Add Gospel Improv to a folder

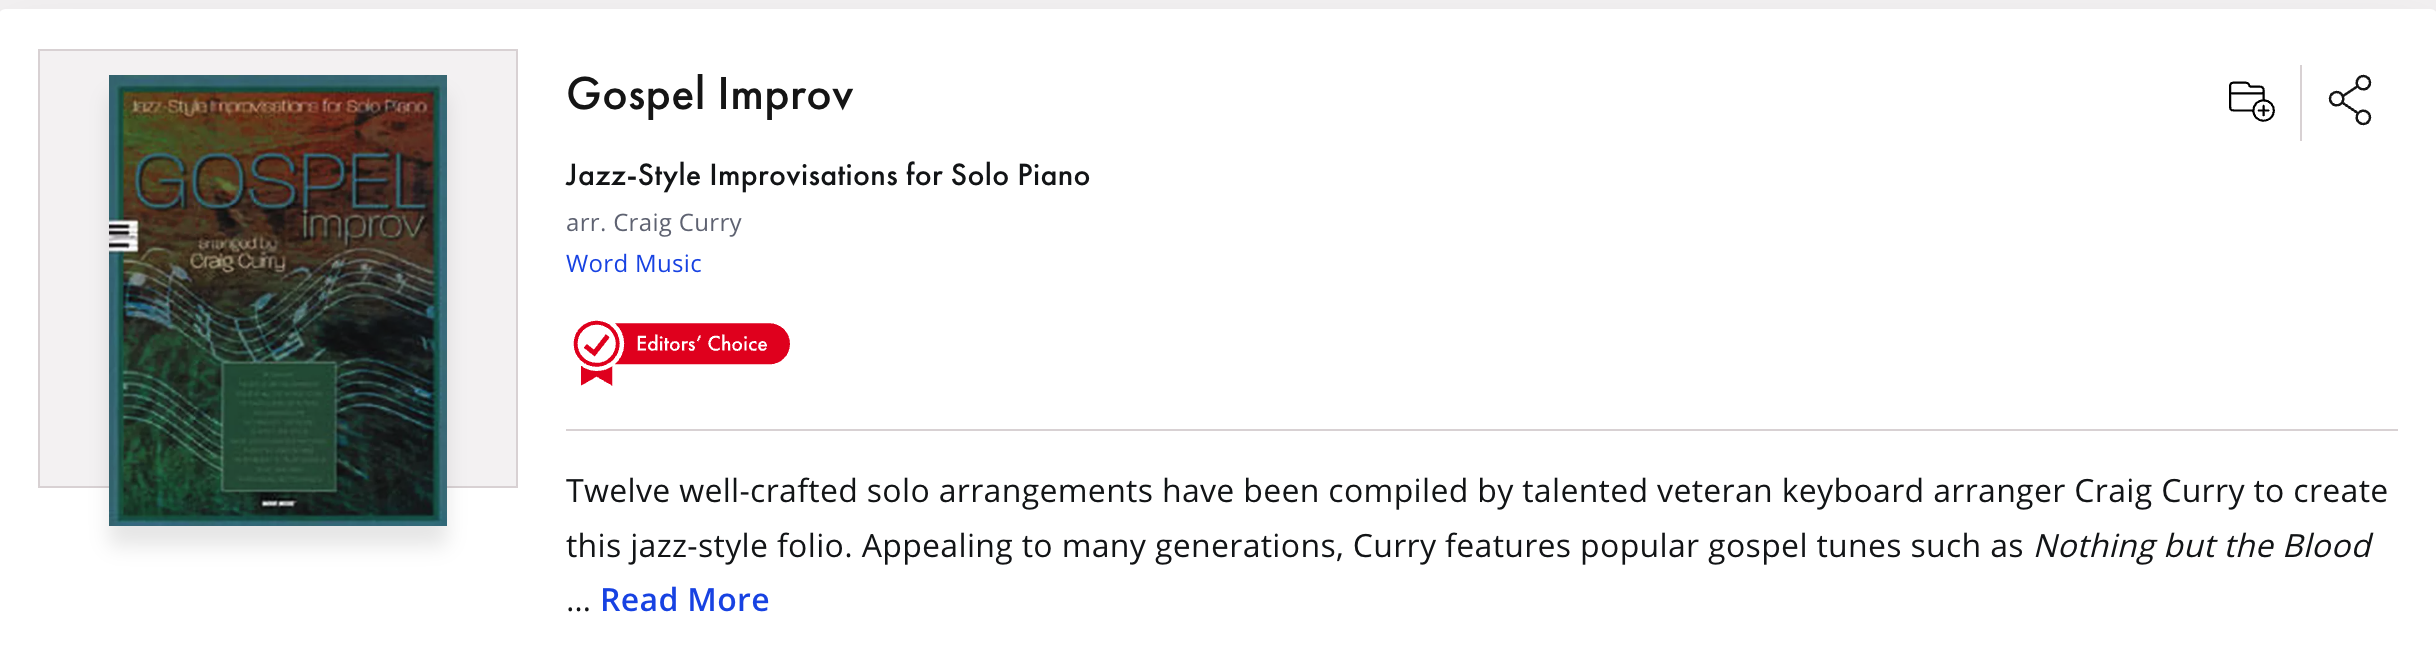click(2251, 100)
